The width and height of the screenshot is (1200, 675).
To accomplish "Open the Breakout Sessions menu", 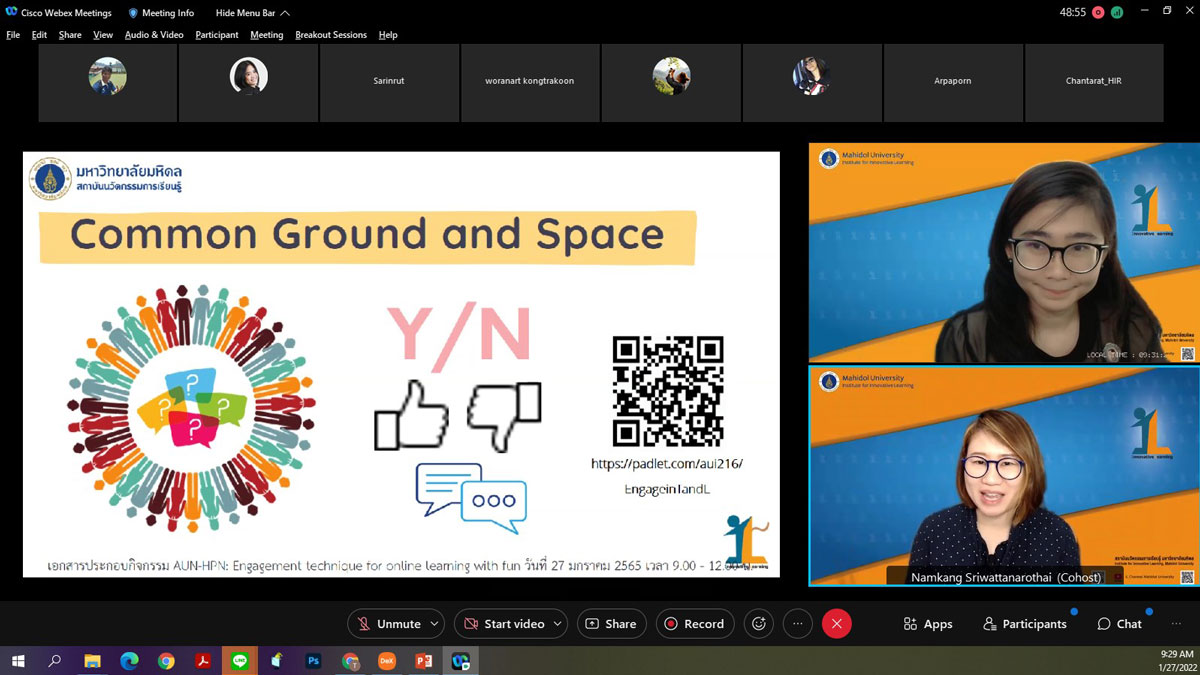I will (x=330, y=35).
